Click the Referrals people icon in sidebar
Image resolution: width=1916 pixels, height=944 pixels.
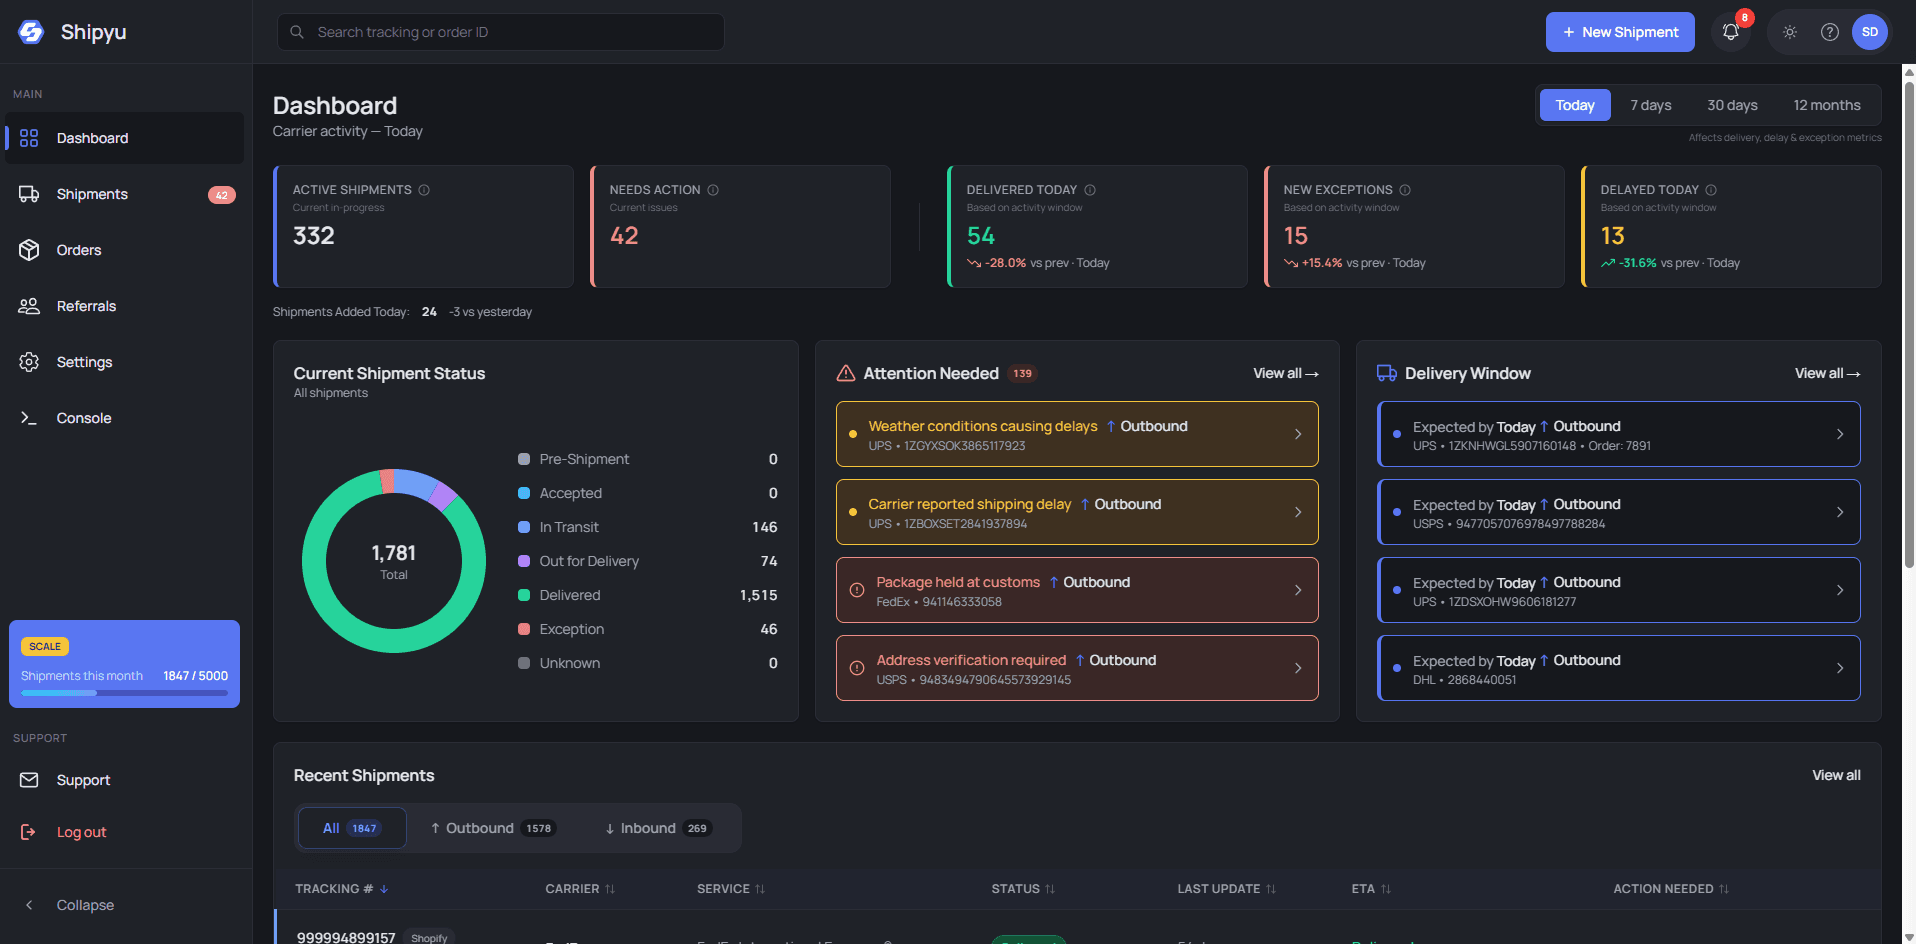coord(29,306)
